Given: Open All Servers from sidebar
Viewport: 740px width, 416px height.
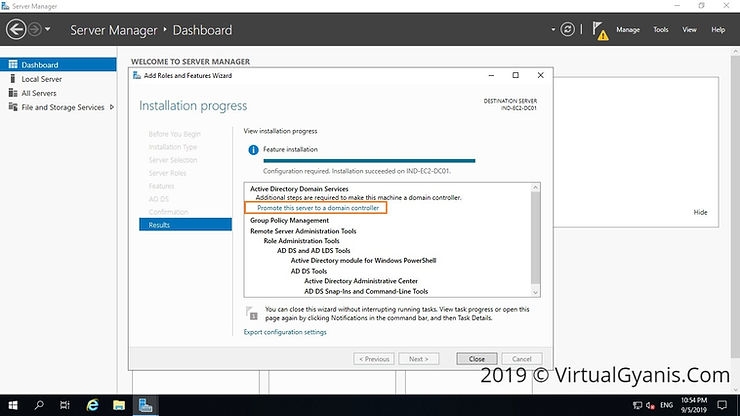Looking at the screenshot, I should pyautogui.click(x=39, y=93).
